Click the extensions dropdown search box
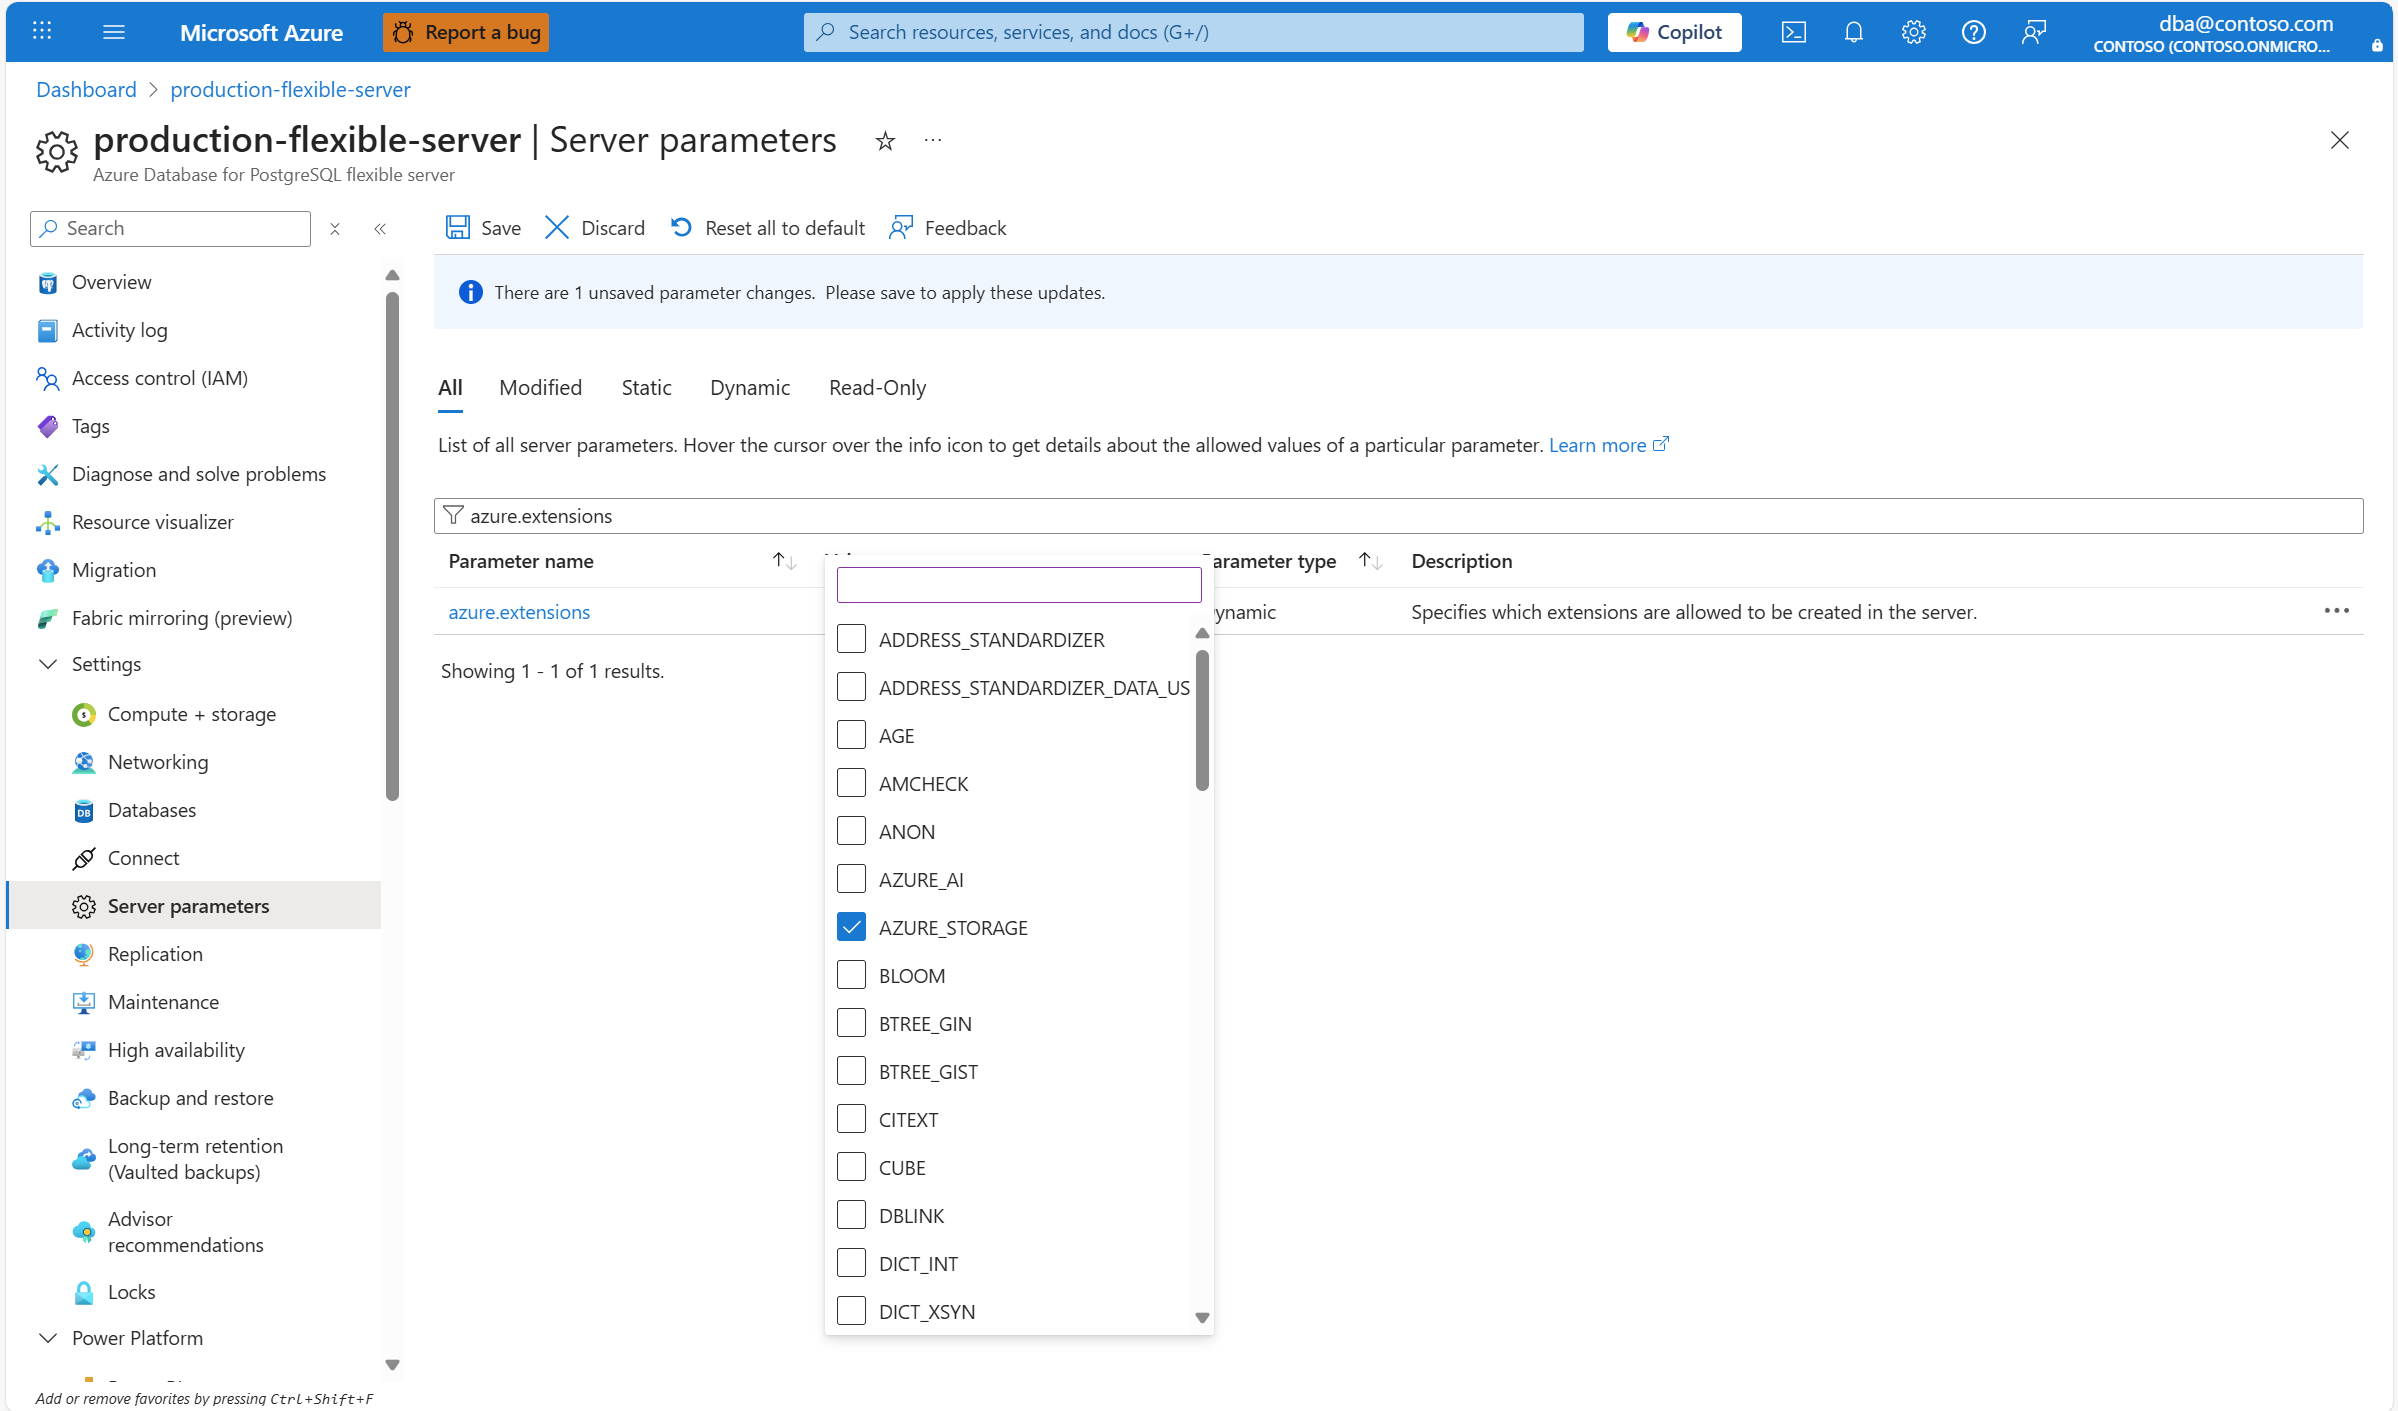2398x1411 pixels. pos(1018,585)
